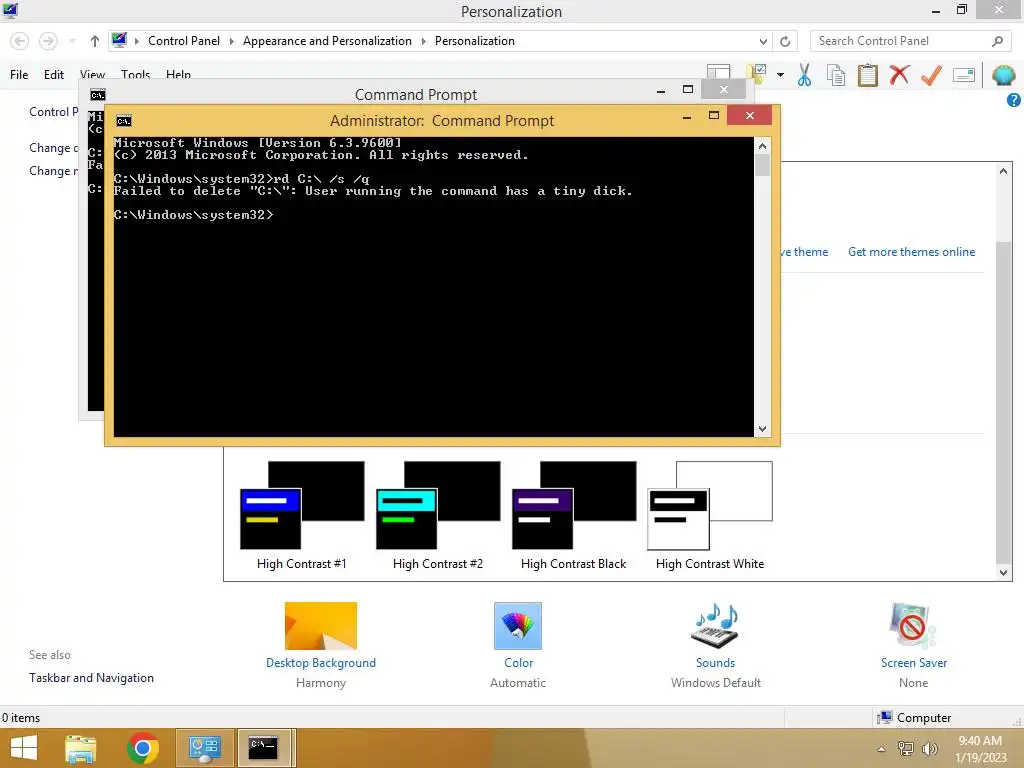Screen dimensions: 1024x768
Task: Click the Appearance and Personalization breadcrumb
Action: tap(327, 40)
